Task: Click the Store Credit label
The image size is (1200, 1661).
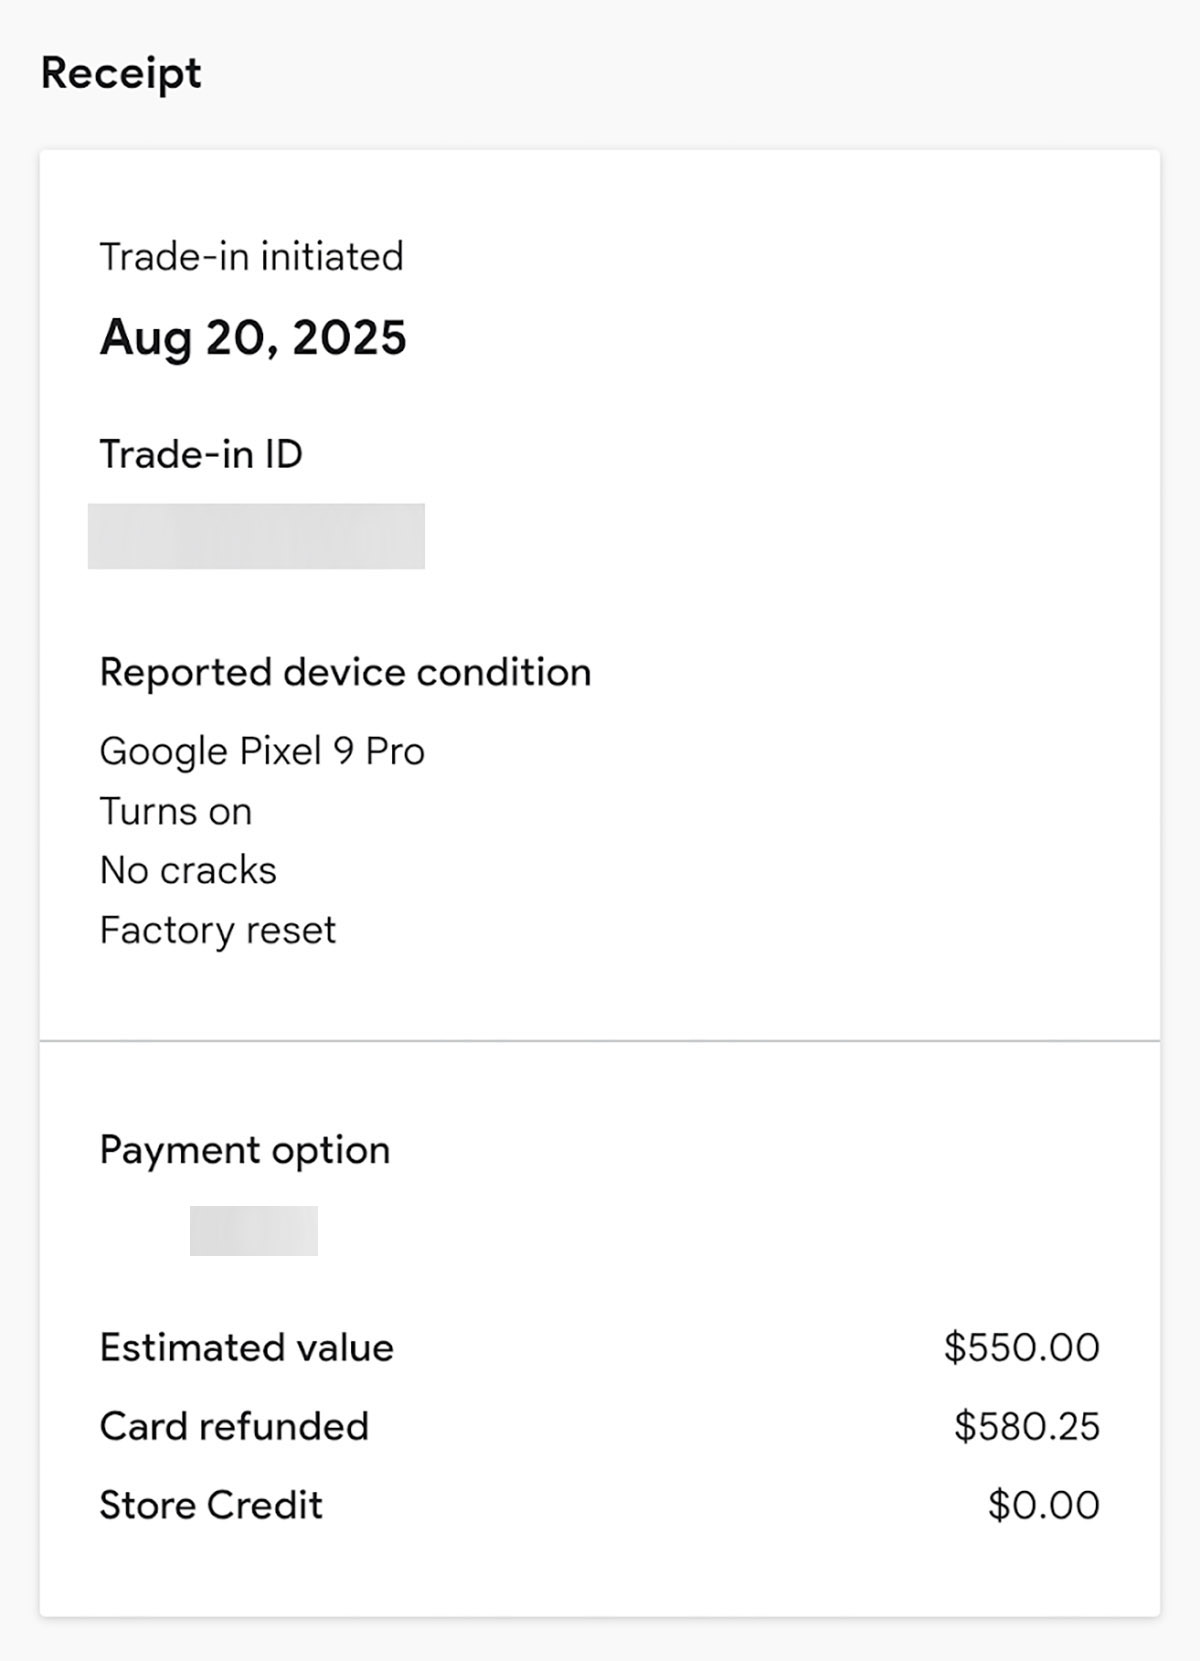Action: tap(211, 1505)
